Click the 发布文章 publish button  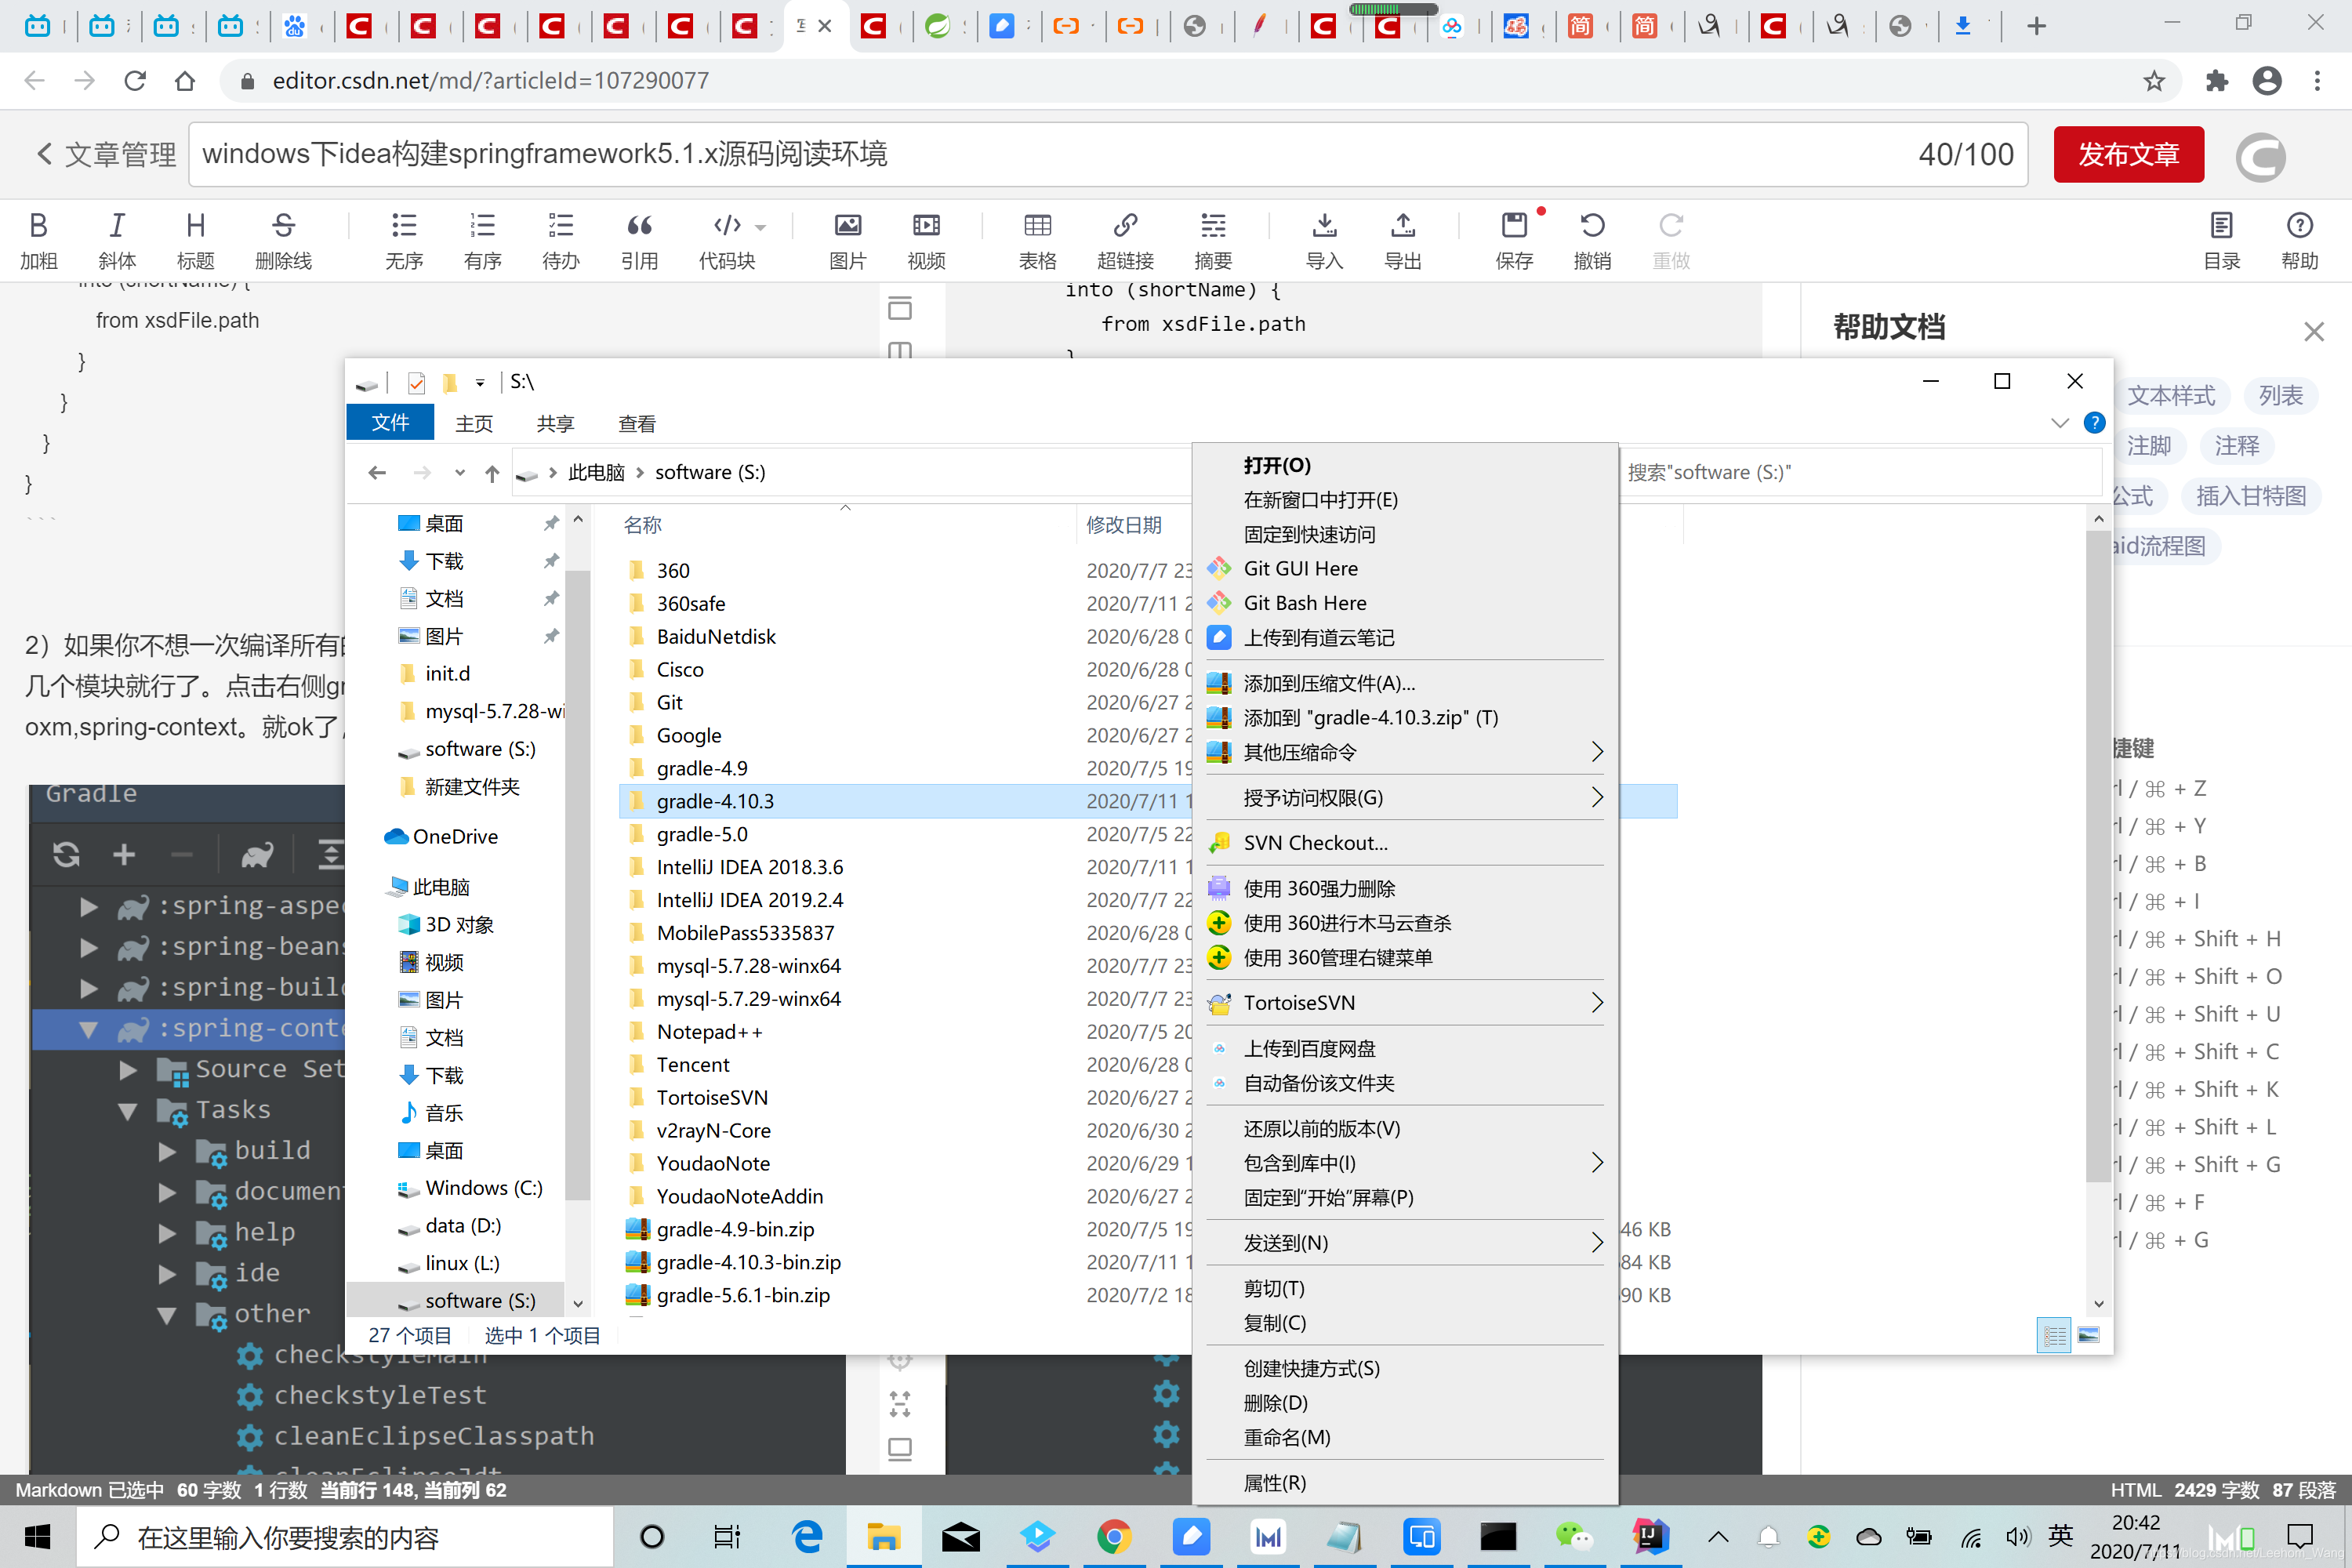click(2128, 155)
